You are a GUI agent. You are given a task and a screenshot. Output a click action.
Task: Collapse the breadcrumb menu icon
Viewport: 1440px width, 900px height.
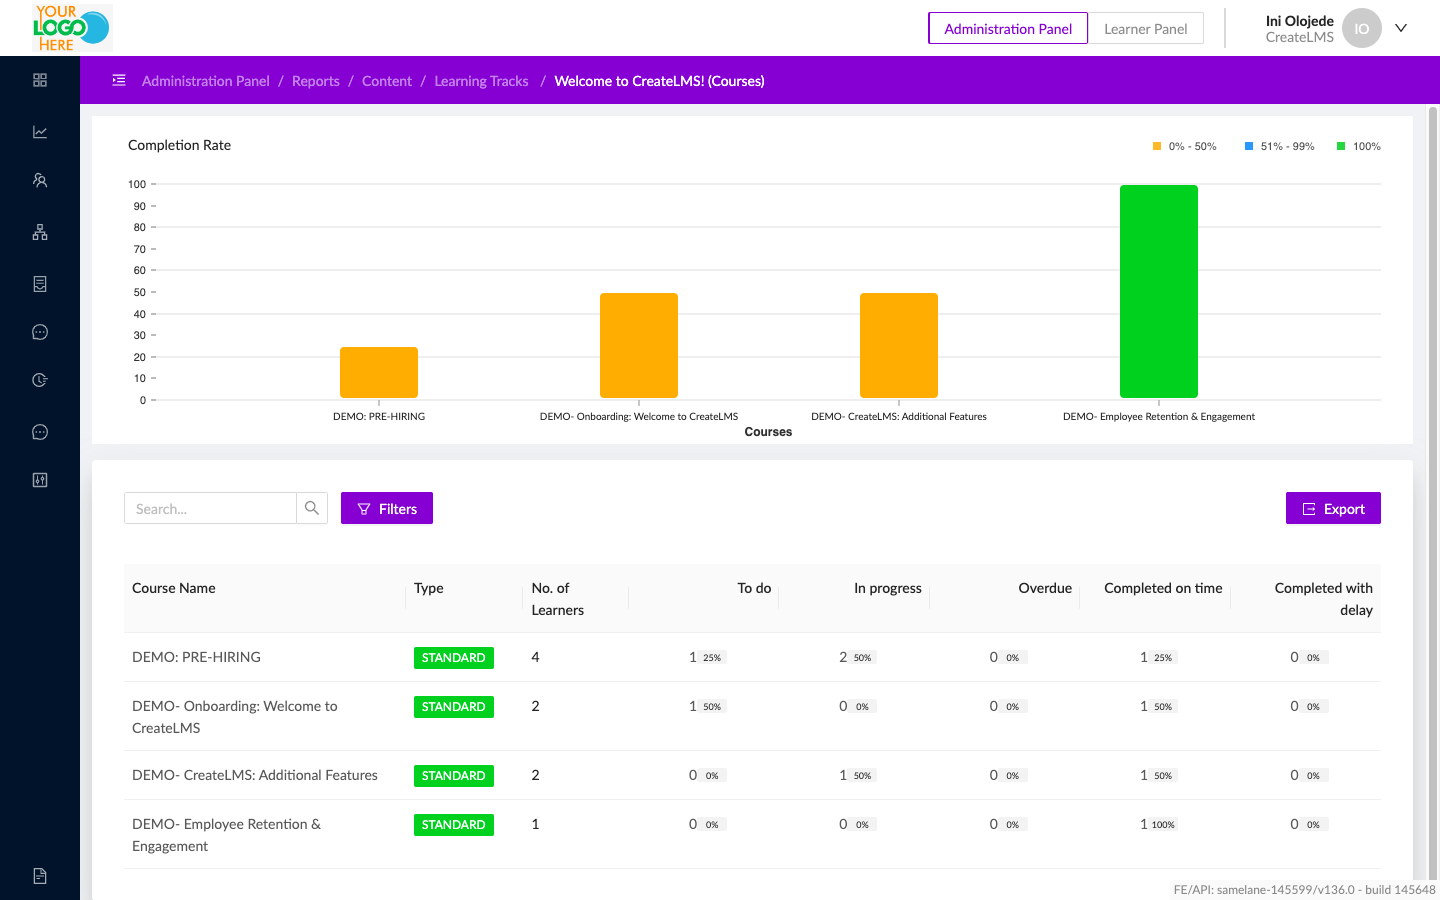point(118,80)
